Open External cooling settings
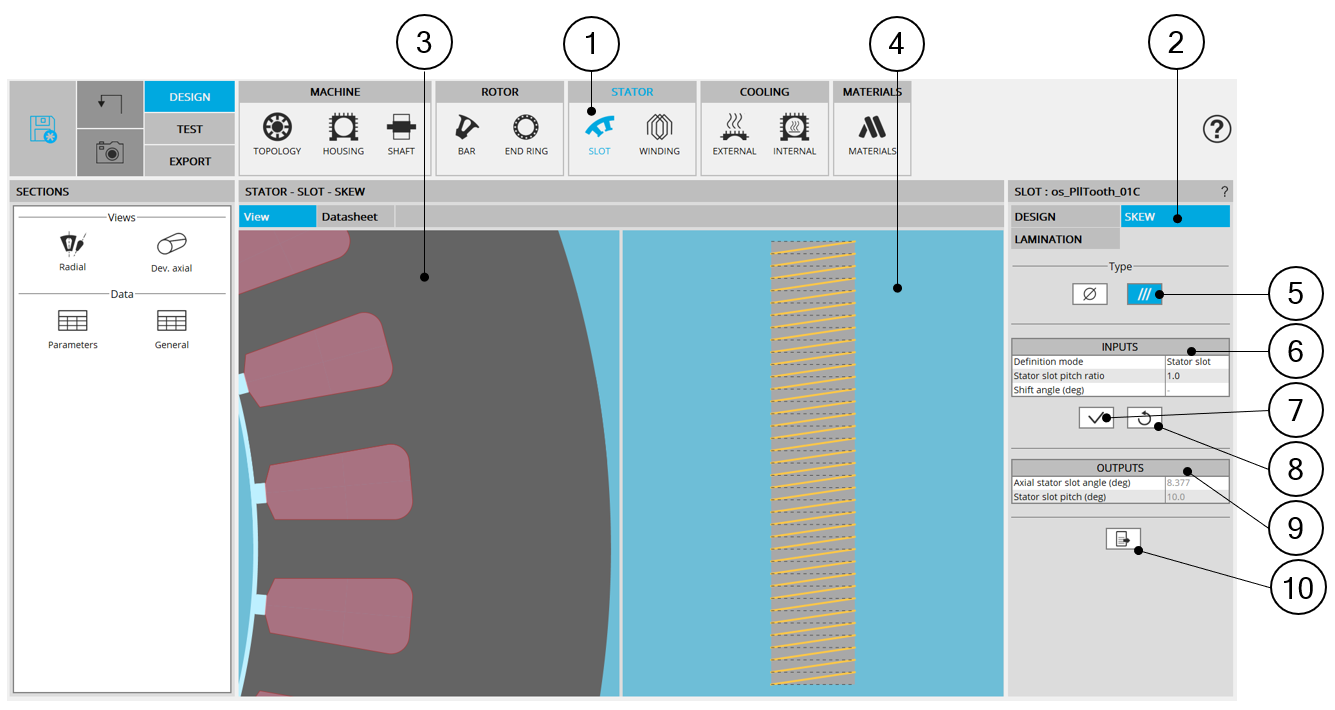This screenshot has width=1335, height=710. point(734,135)
